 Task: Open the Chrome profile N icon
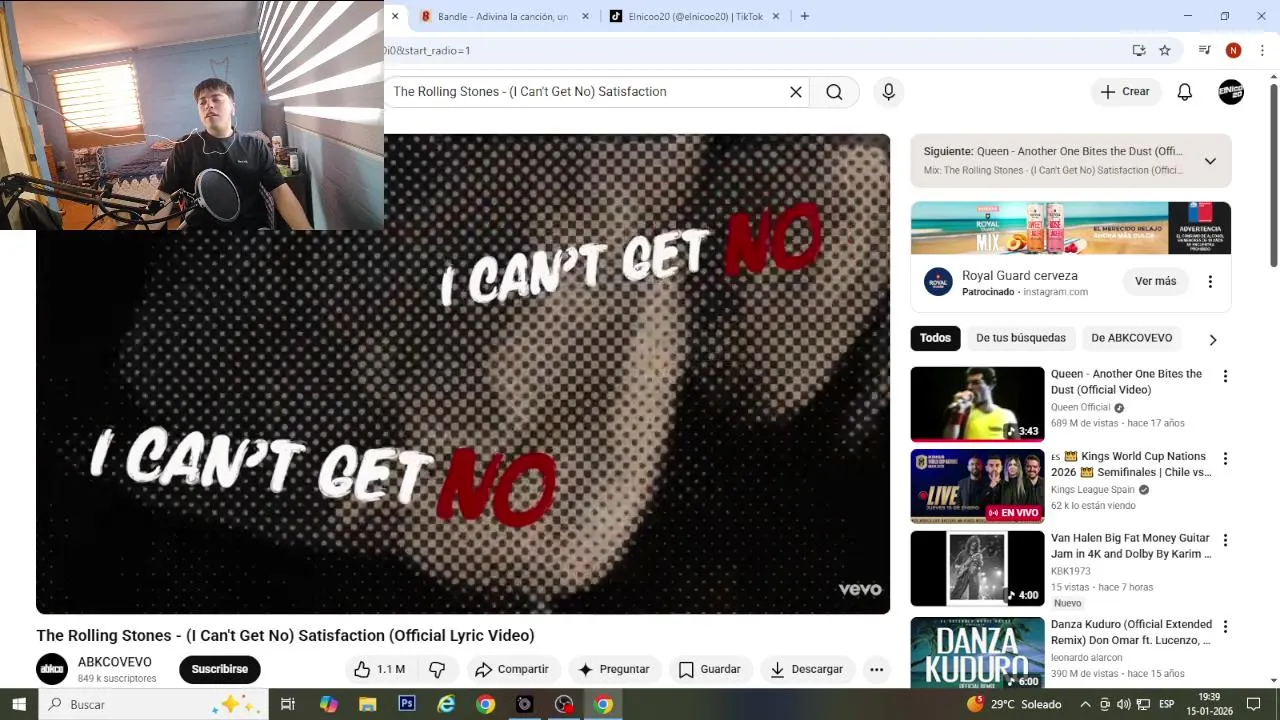[1233, 50]
